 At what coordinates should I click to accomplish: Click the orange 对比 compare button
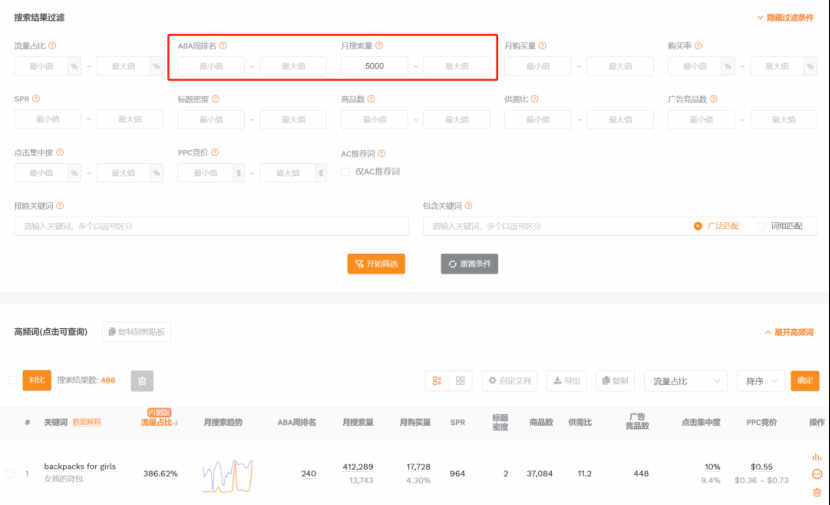pyautogui.click(x=37, y=380)
